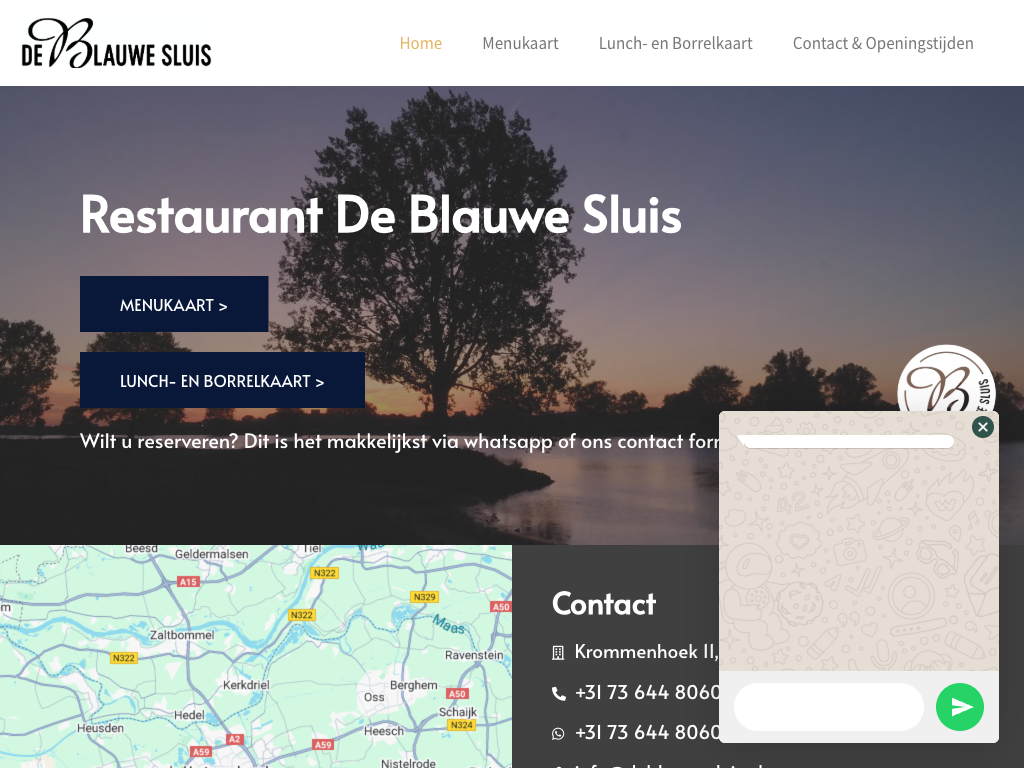This screenshot has width=1024, height=768.
Task: Click the De Blauwe Sluis logo
Action: coord(116,43)
